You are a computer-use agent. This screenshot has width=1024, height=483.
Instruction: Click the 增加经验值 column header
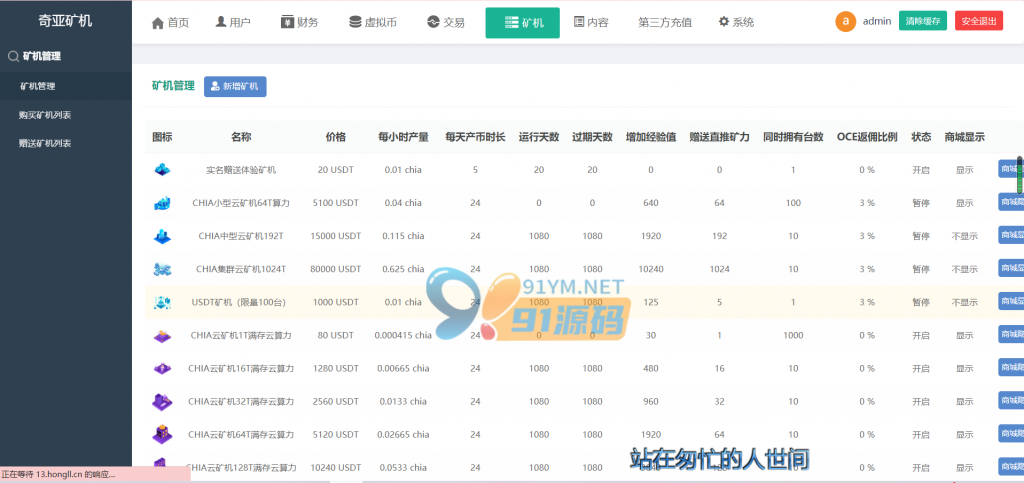pyautogui.click(x=650, y=138)
